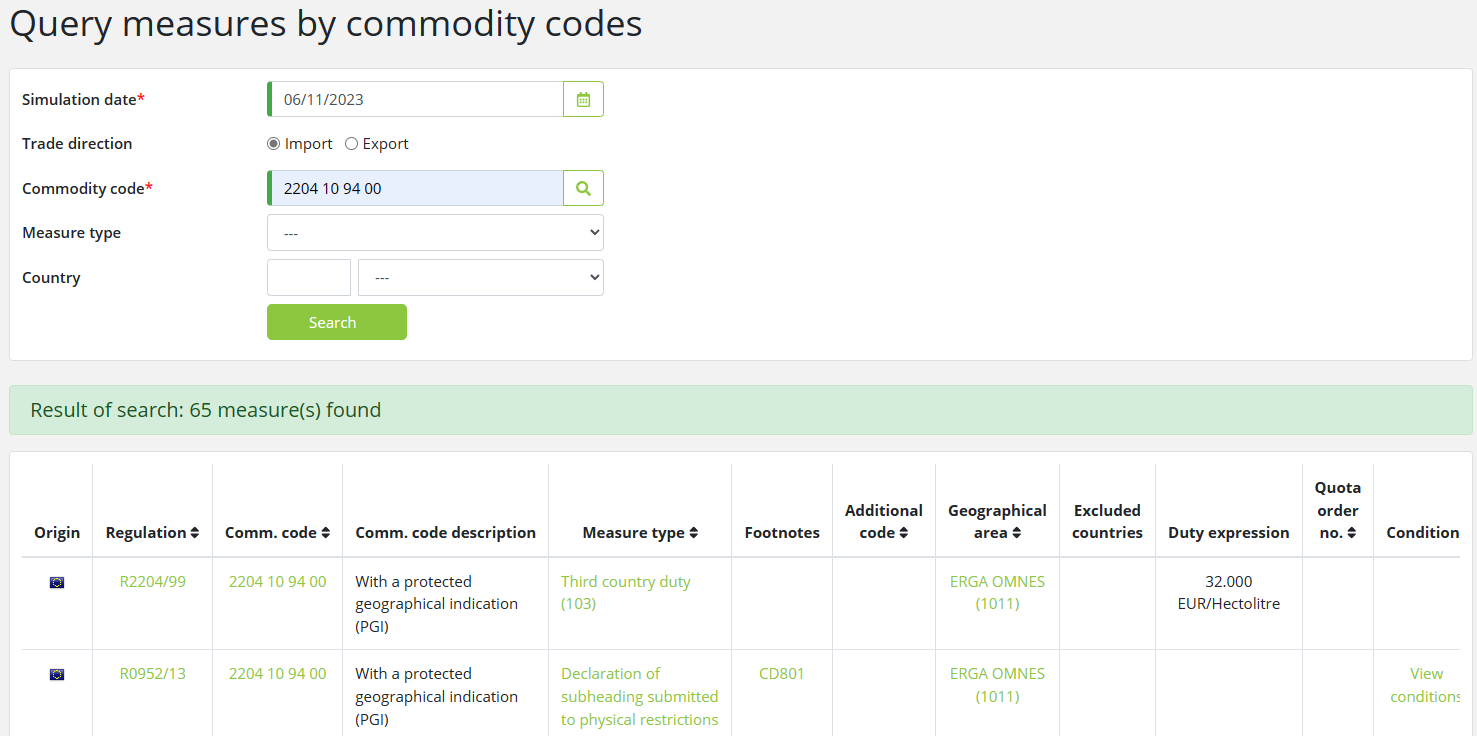Open regulation R0952/13 link
Screen dimensions: 1477x736
coord(152,674)
